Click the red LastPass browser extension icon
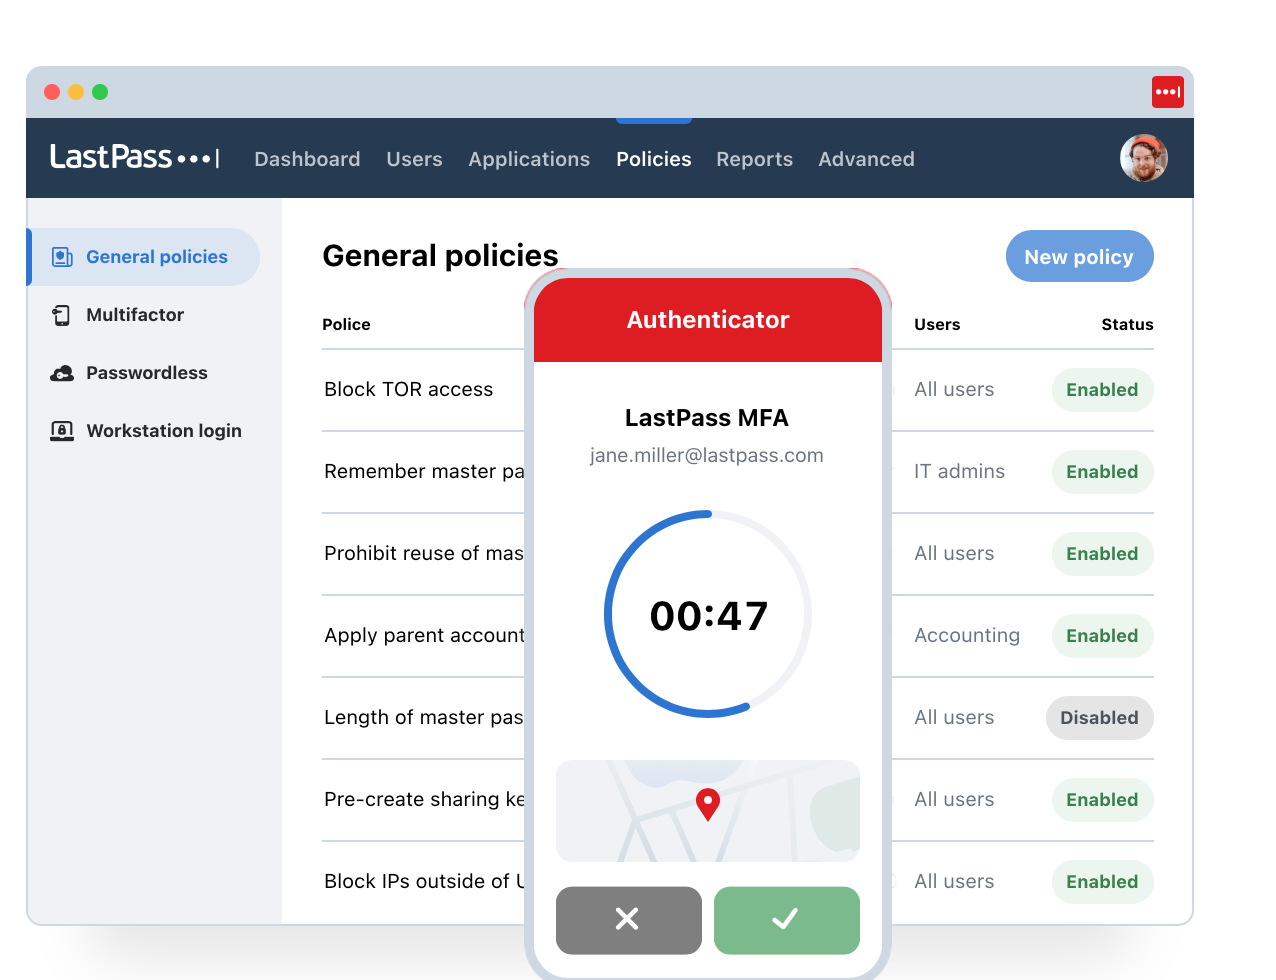Screen dimensions: 1276x980 point(1167,90)
